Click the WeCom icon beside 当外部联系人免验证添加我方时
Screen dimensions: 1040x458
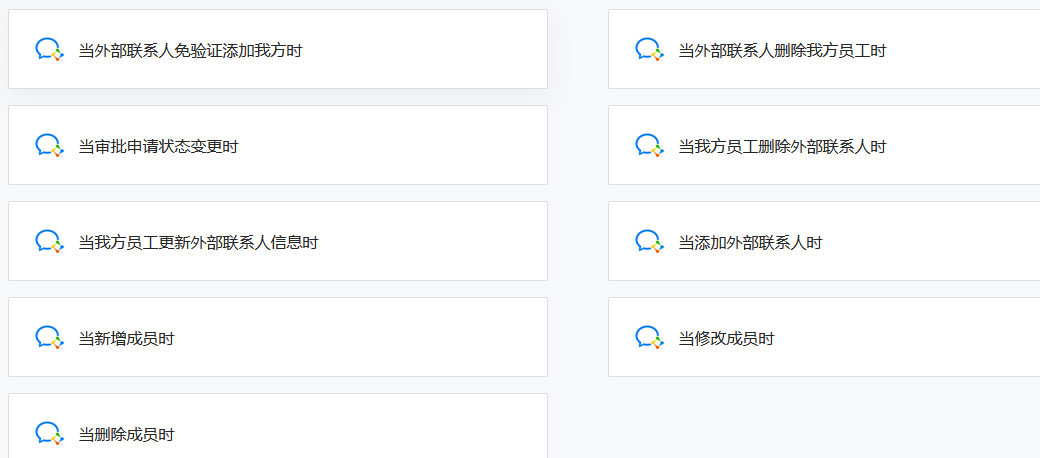click(x=49, y=50)
